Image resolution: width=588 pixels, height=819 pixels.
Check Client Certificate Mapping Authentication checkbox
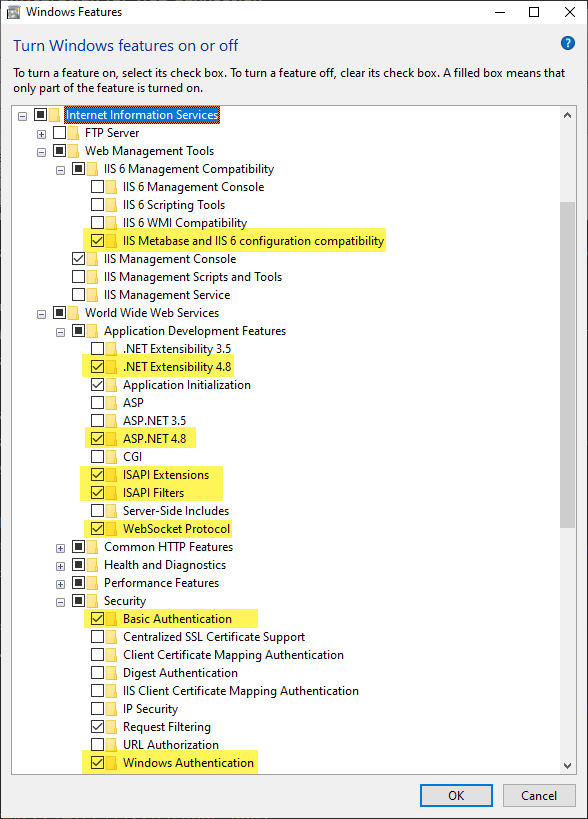[97, 655]
